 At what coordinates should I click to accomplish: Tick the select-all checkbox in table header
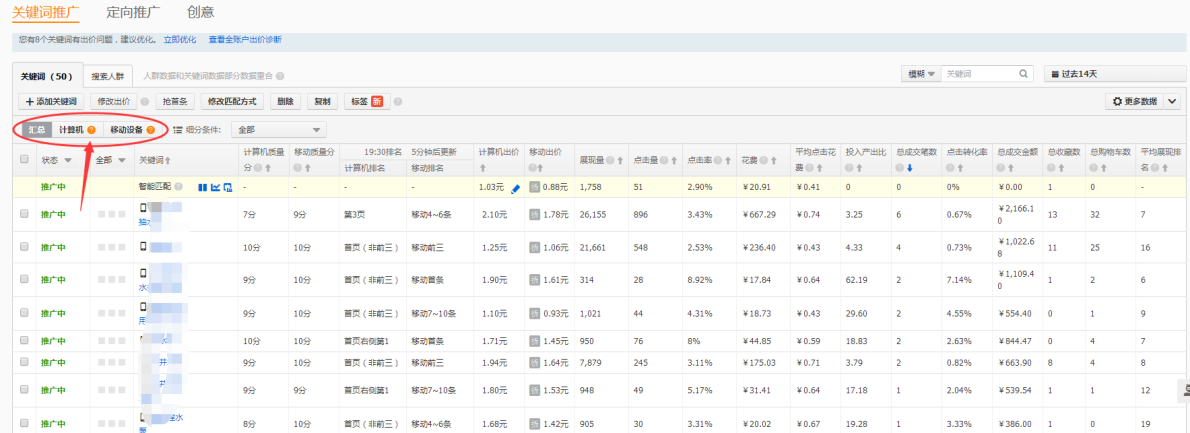pyautogui.click(x=24, y=159)
